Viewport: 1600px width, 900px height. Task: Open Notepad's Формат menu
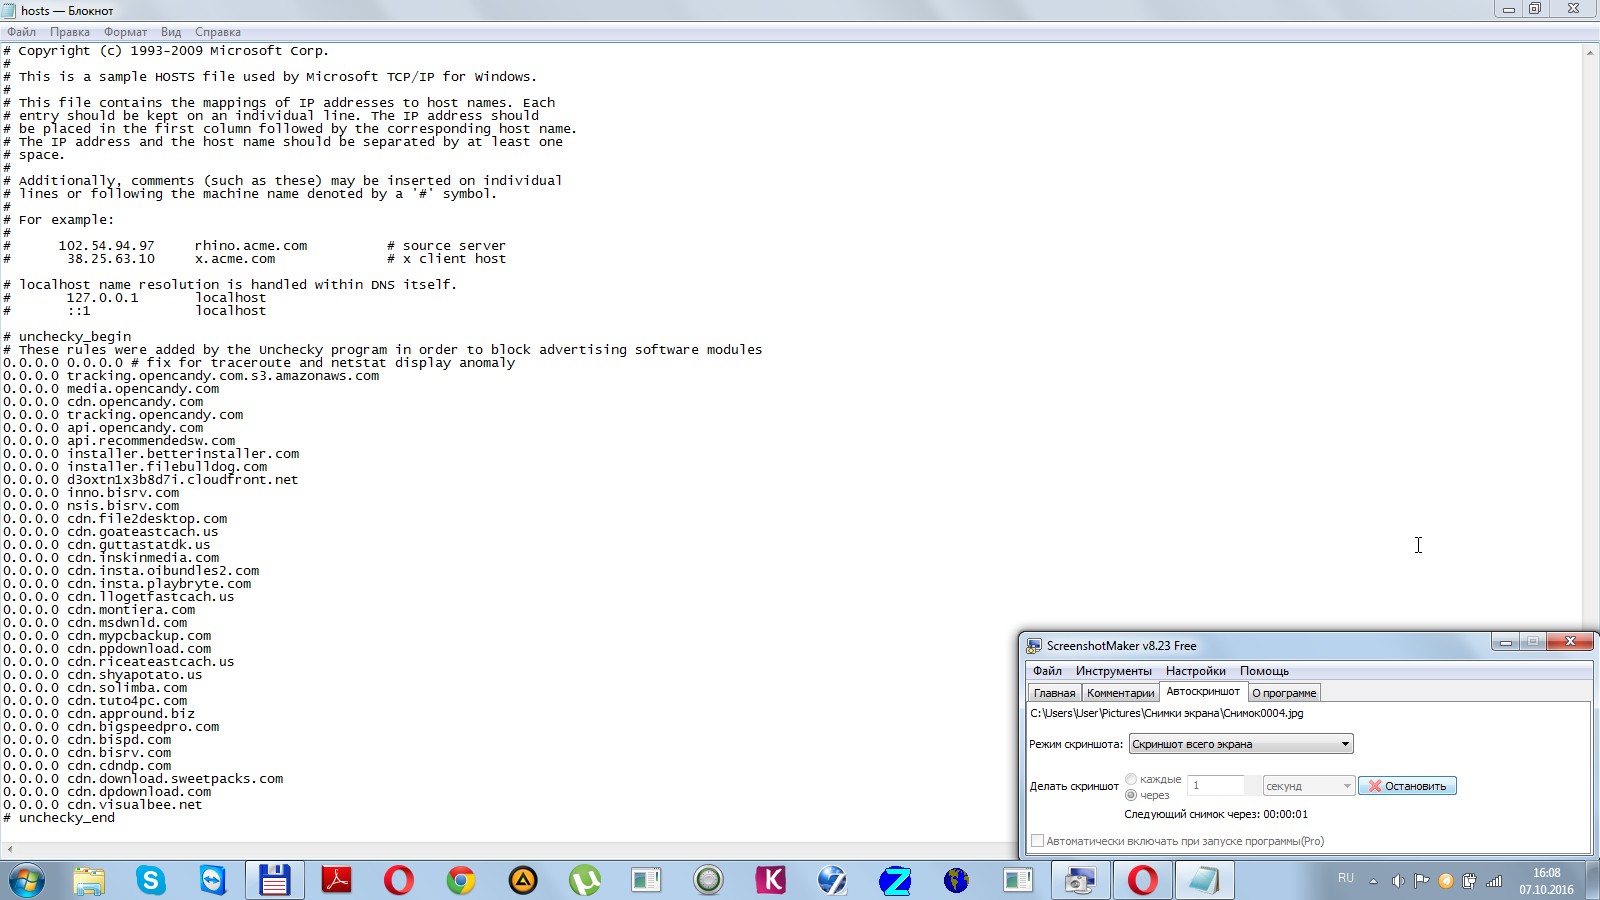click(125, 32)
